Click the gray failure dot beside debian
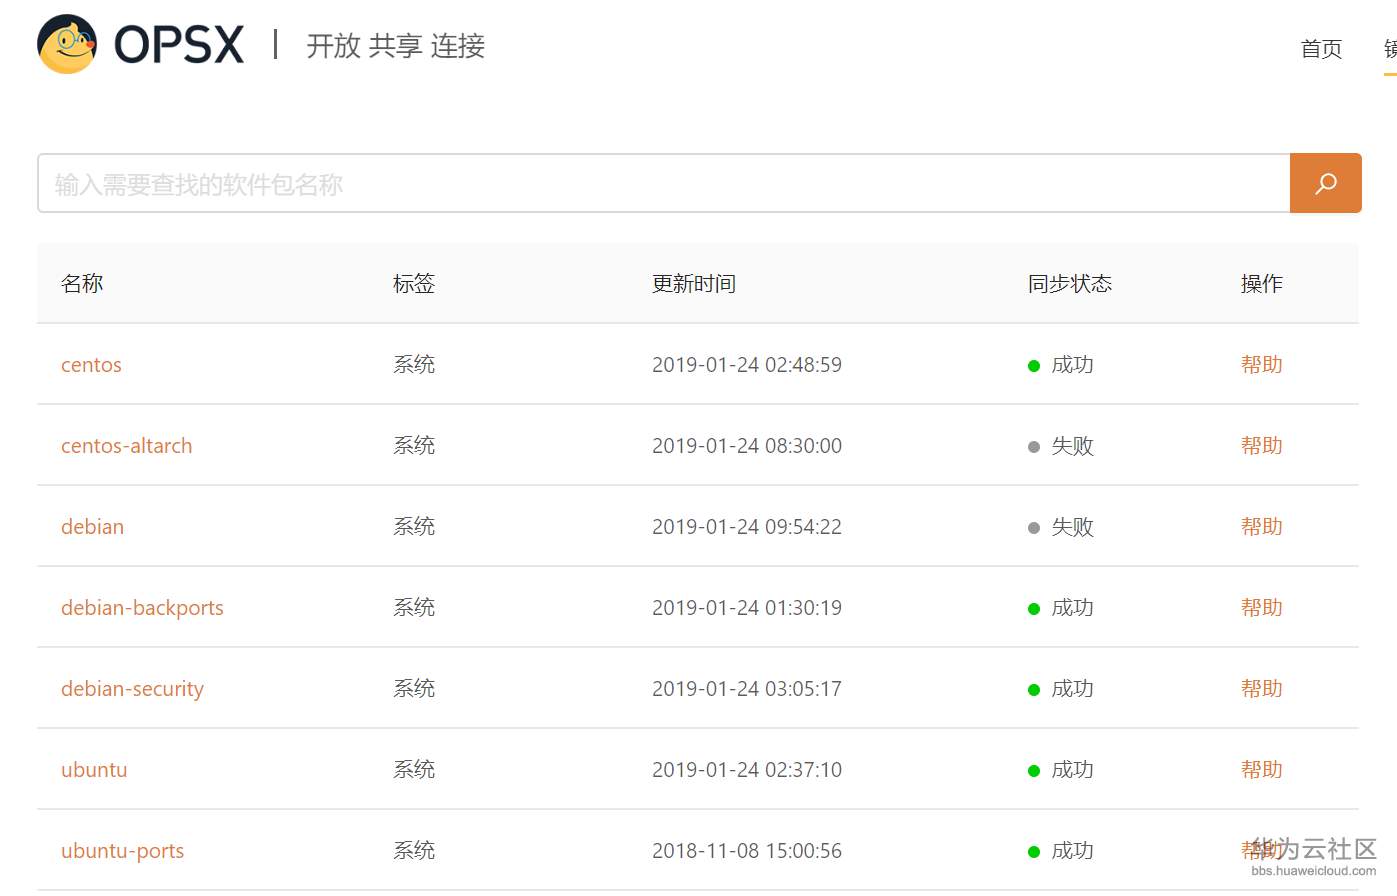 pos(1033,527)
